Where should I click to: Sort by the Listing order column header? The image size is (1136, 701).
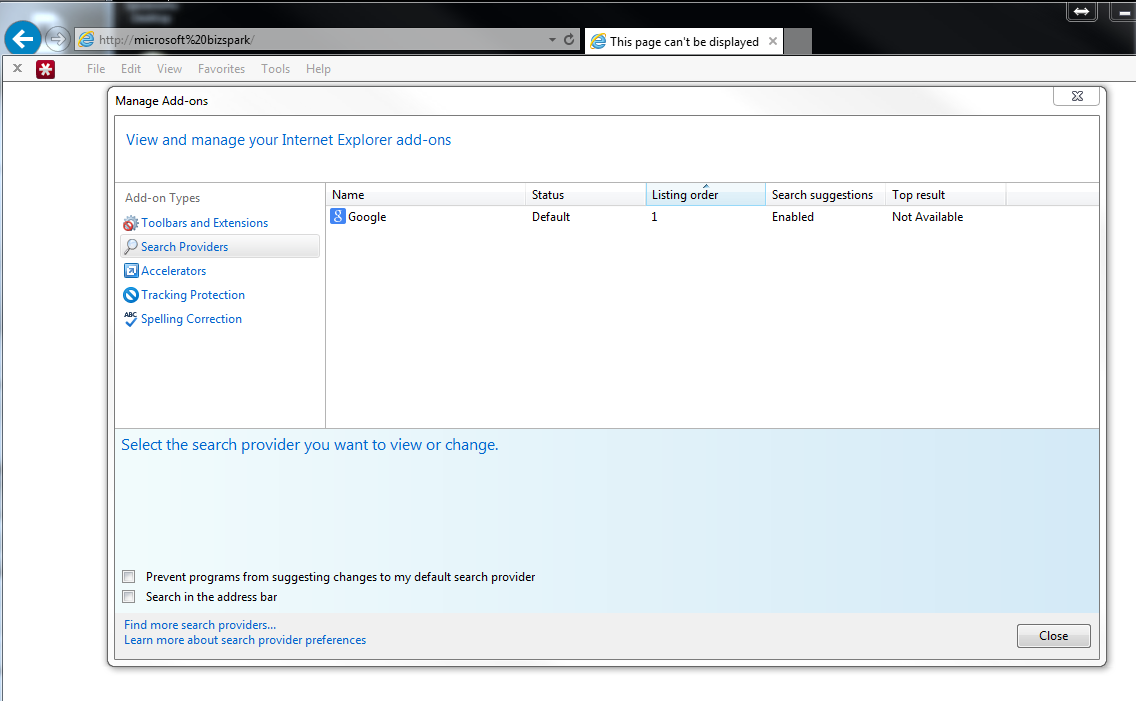(x=706, y=195)
